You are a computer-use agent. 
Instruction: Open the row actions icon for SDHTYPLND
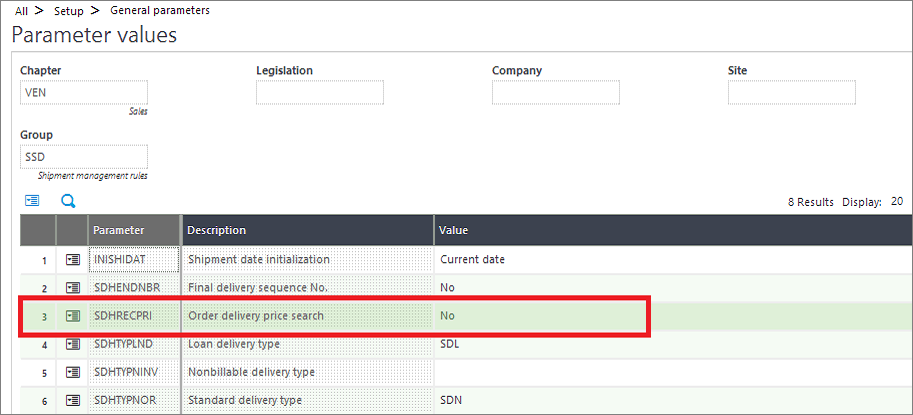point(73,344)
